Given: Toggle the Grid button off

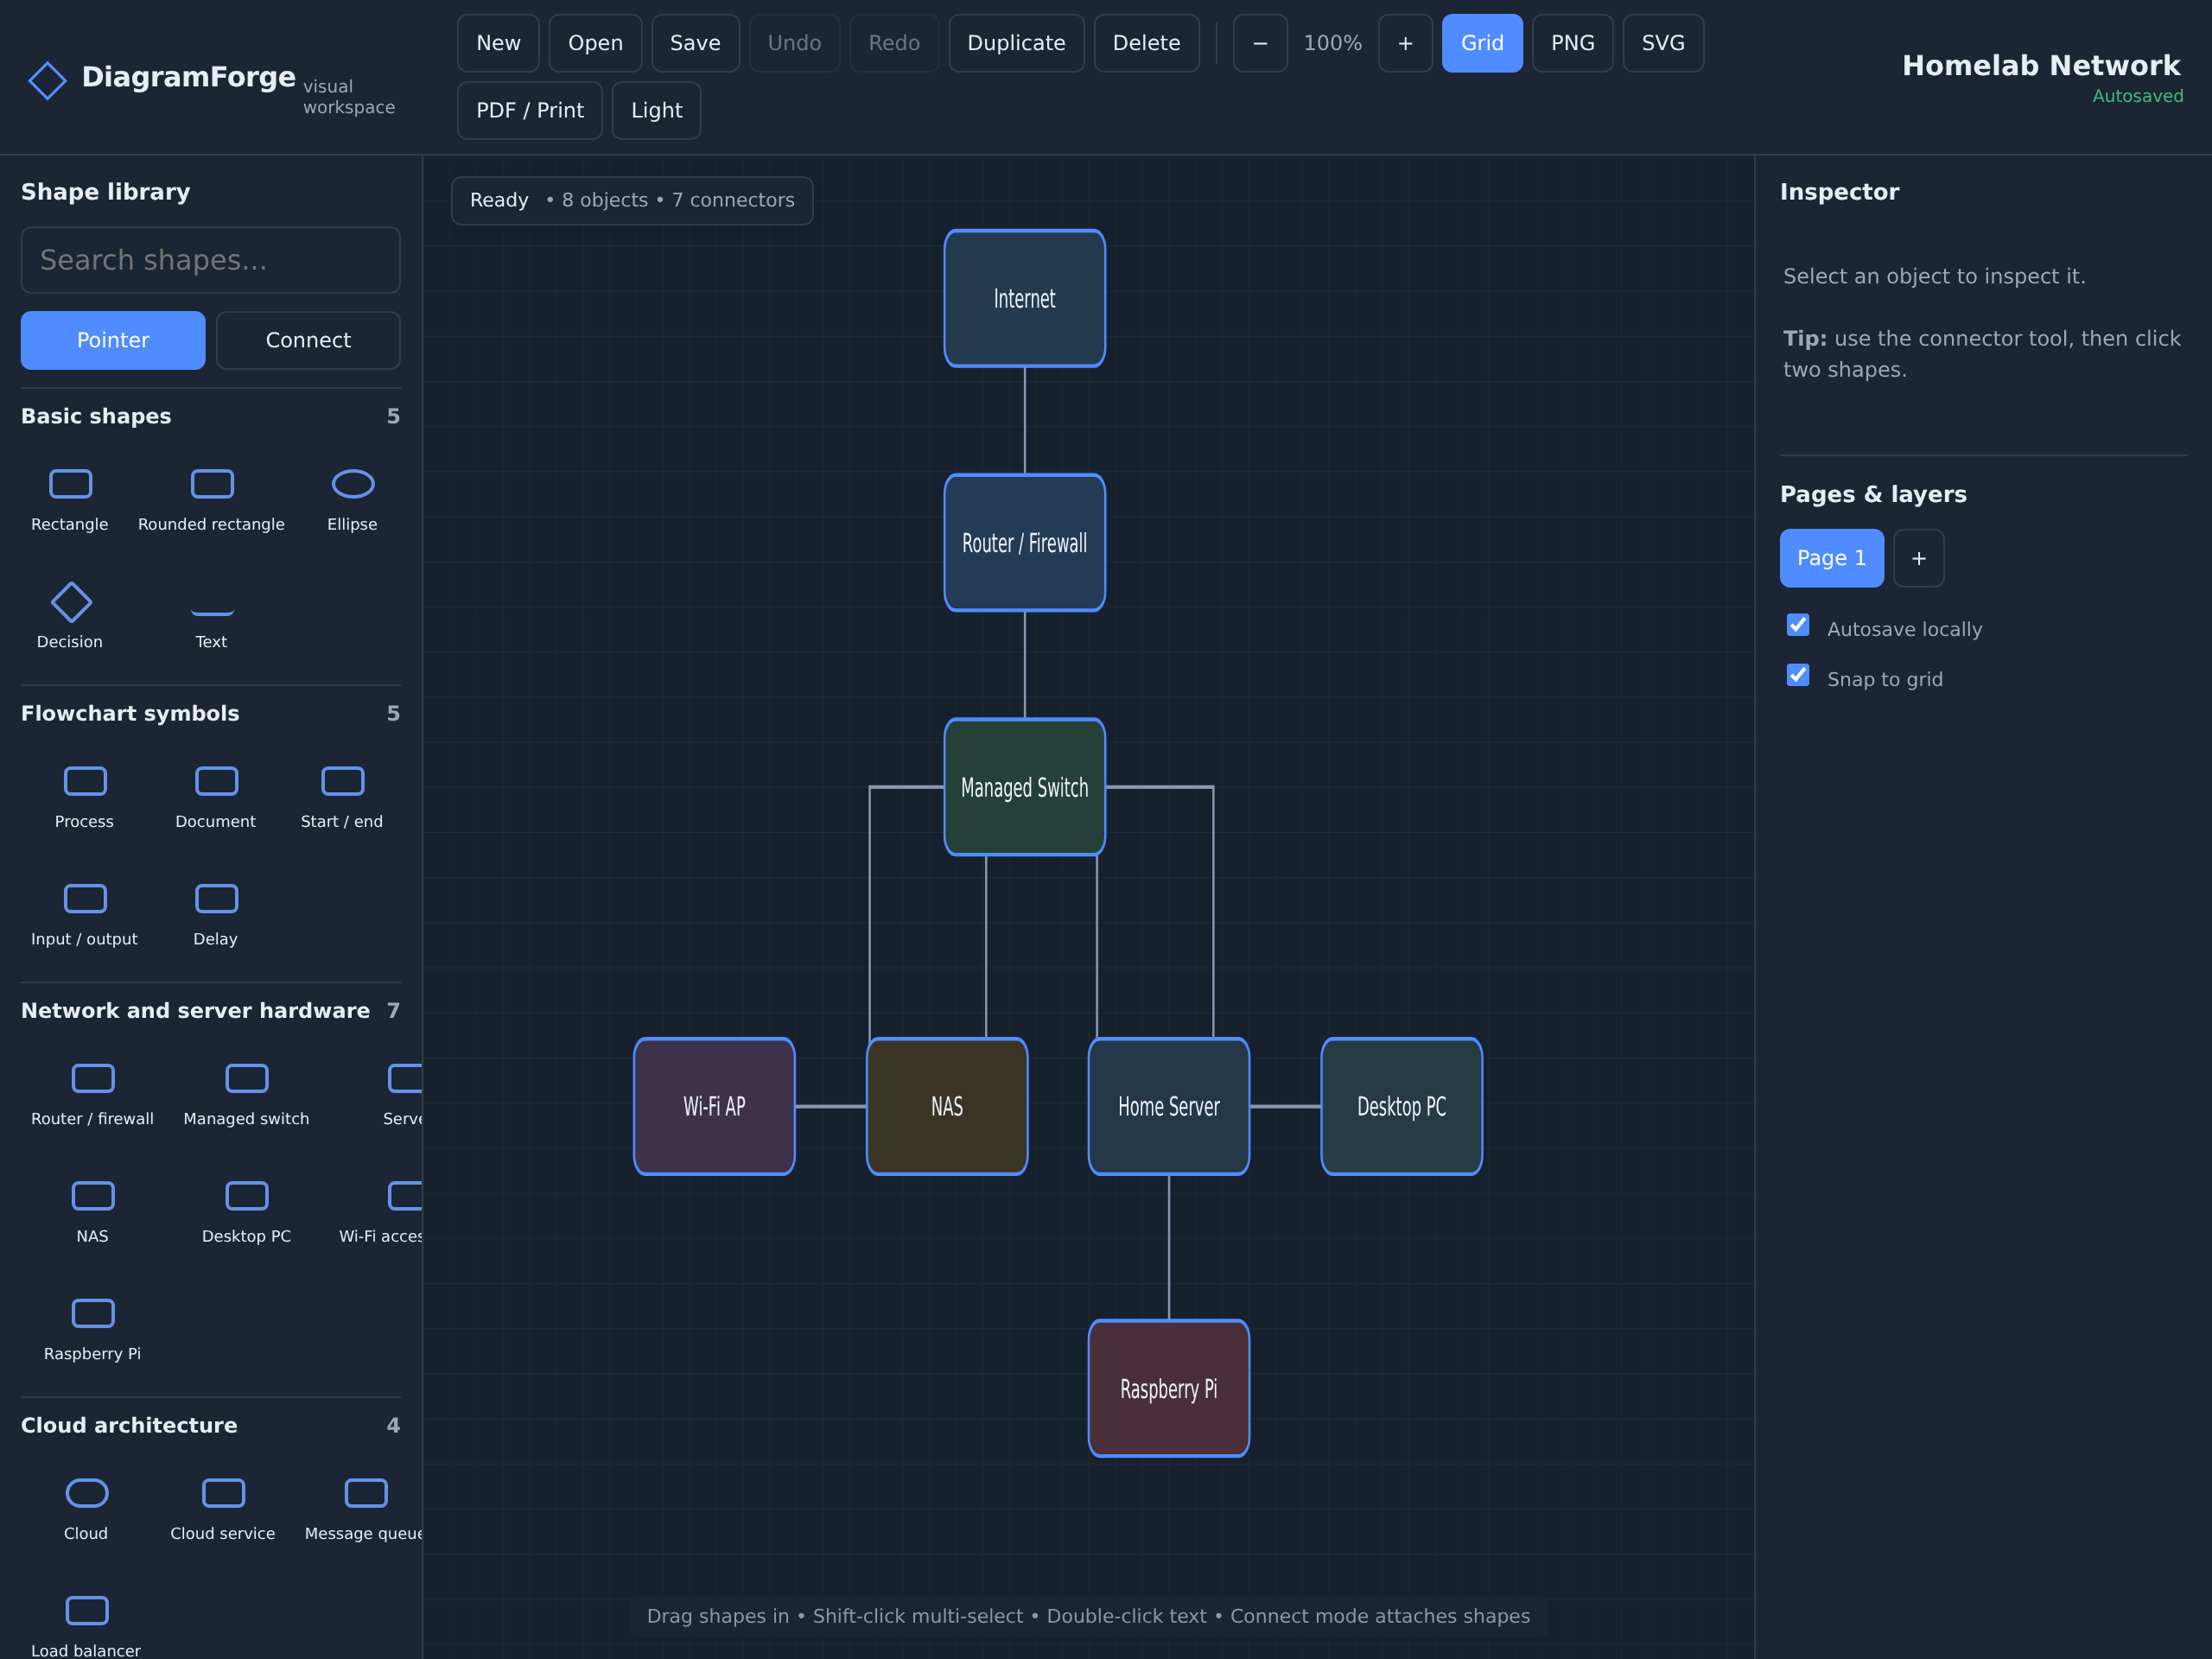Looking at the screenshot, I should [1482, 43].
